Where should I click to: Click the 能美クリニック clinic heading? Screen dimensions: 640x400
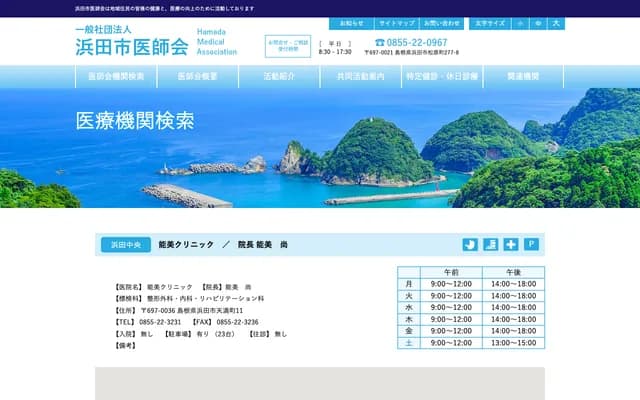tap(185, 244)
